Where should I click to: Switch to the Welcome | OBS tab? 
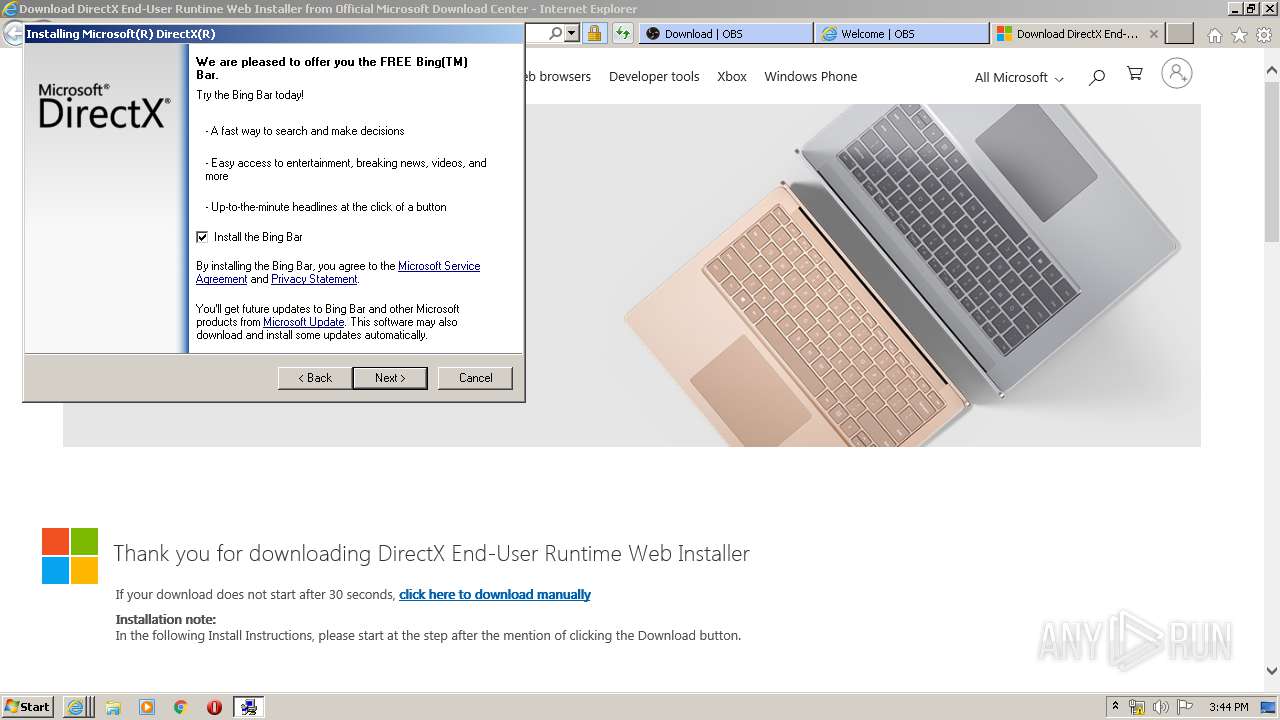click(902, 33)
